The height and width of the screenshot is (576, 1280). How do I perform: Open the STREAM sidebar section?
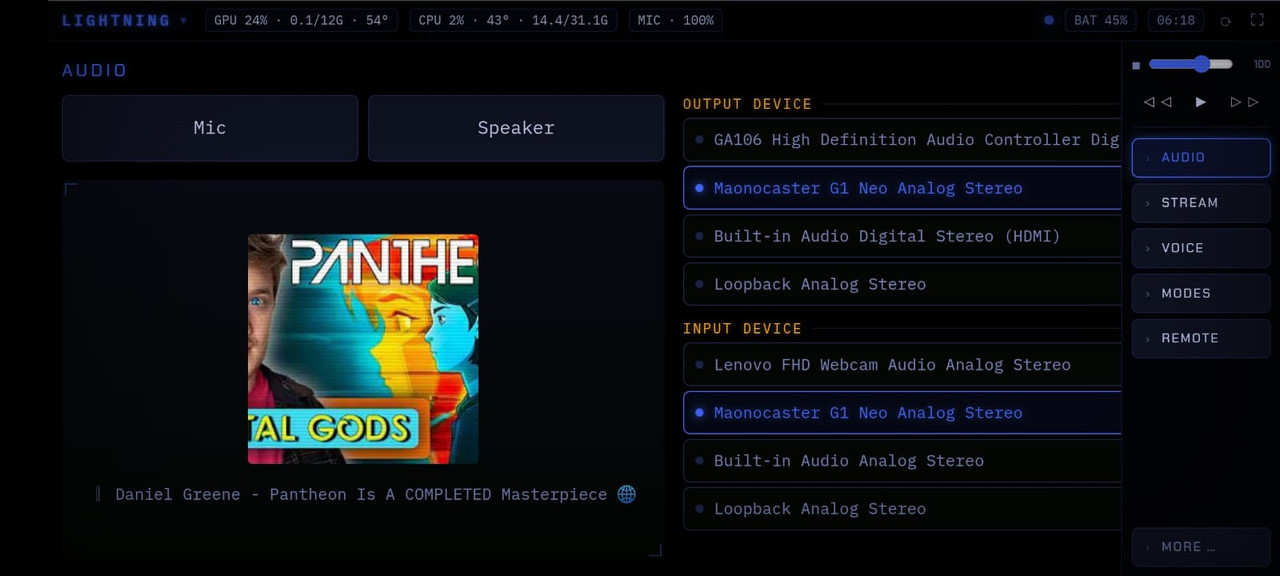click(1201, 203)
